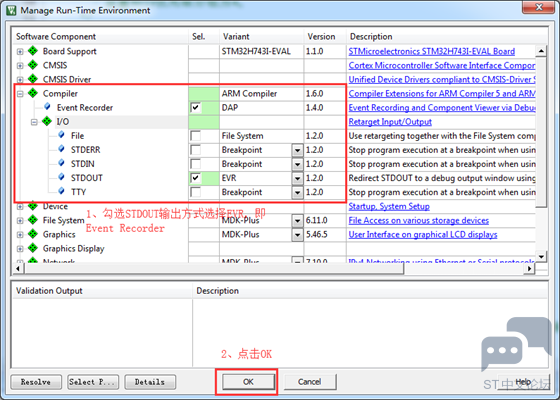Enable the STDERR checkbox
This screenshot has width=560, height=400.
point(196,150)
